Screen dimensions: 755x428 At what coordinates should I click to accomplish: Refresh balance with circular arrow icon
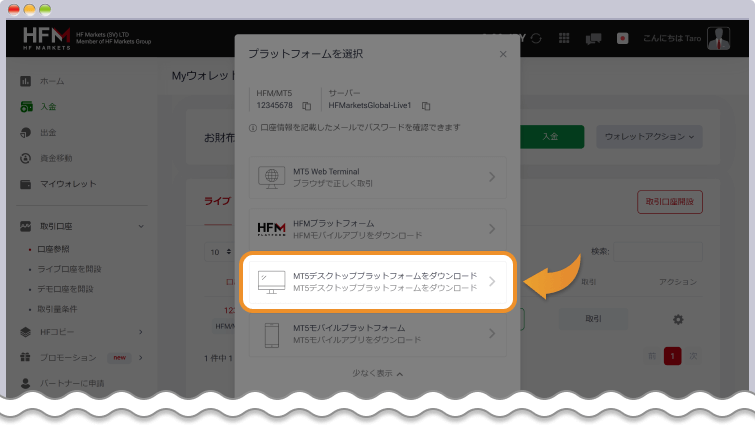click(536, 38)
